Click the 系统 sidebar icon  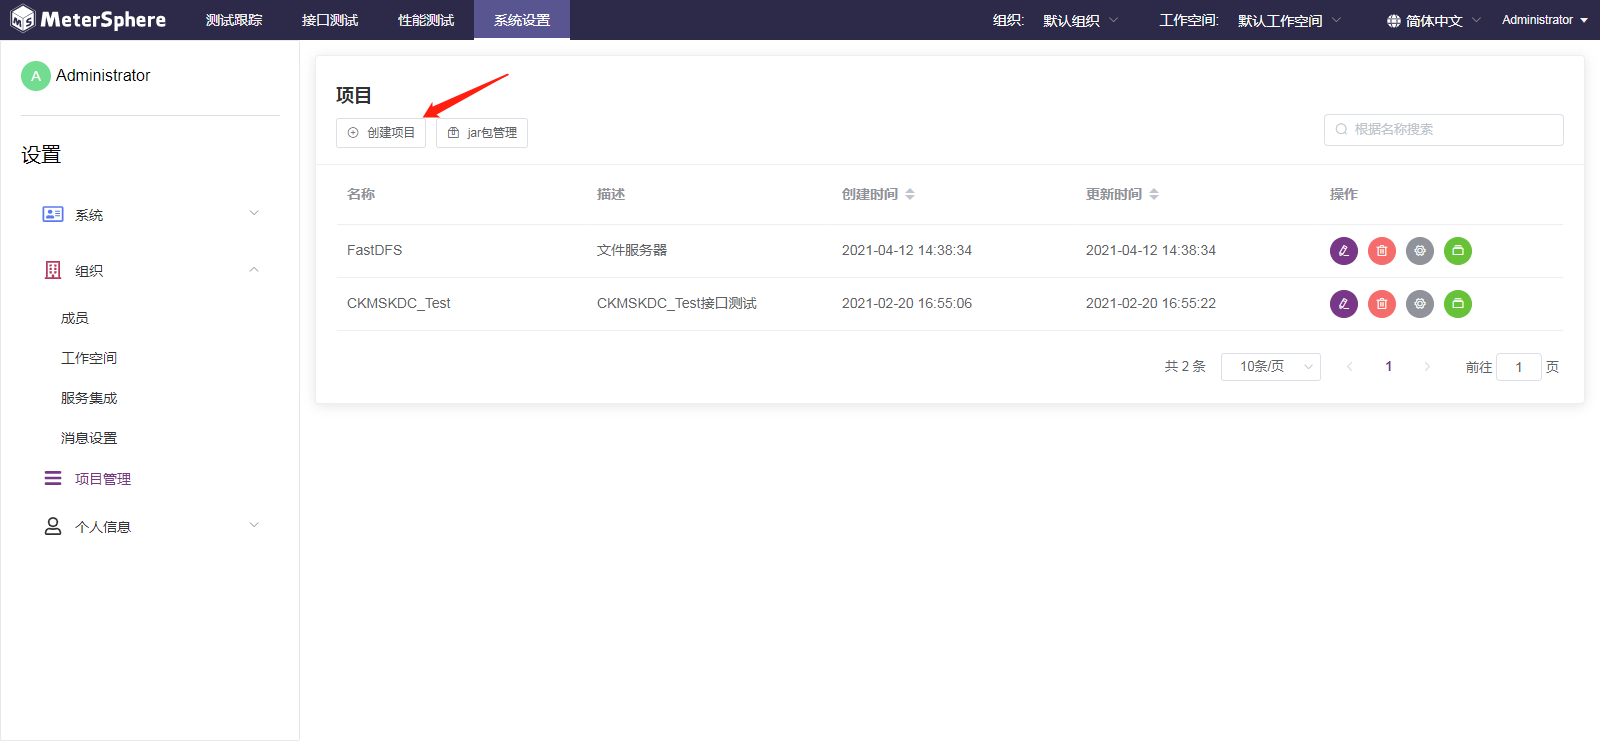53,214
